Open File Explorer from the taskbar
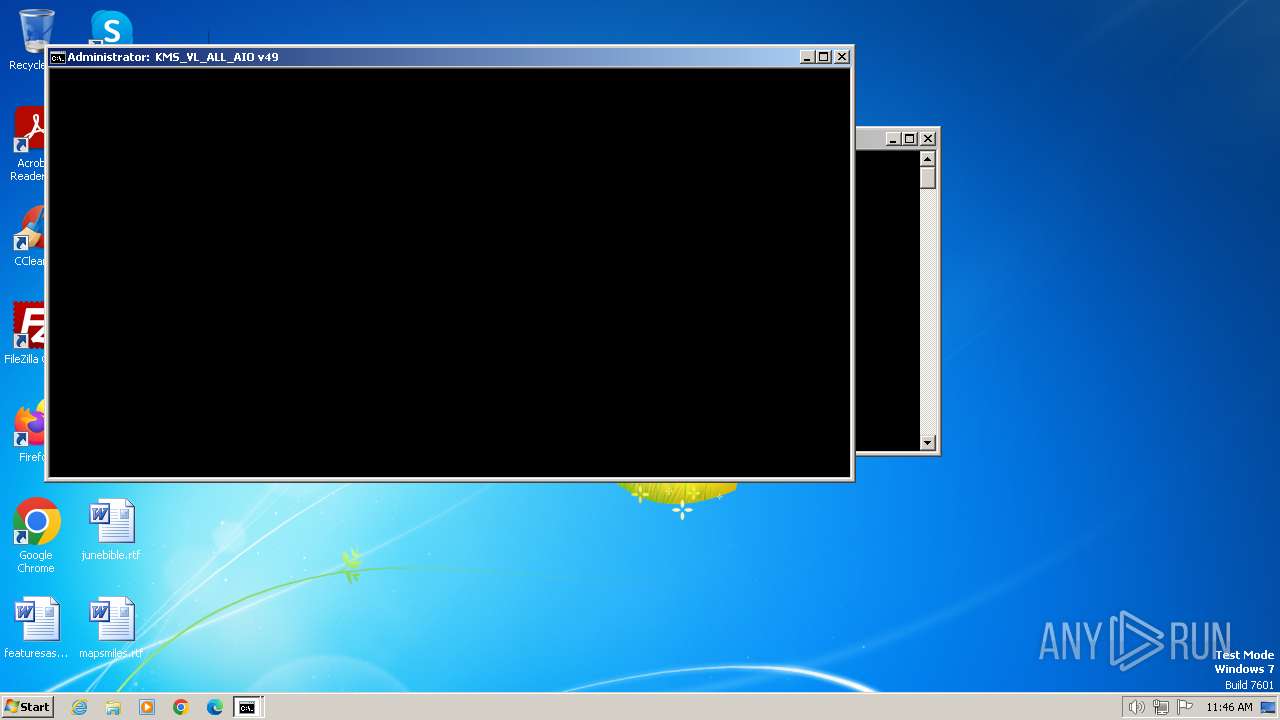The image size is (1280, 720). click(113, 707)
